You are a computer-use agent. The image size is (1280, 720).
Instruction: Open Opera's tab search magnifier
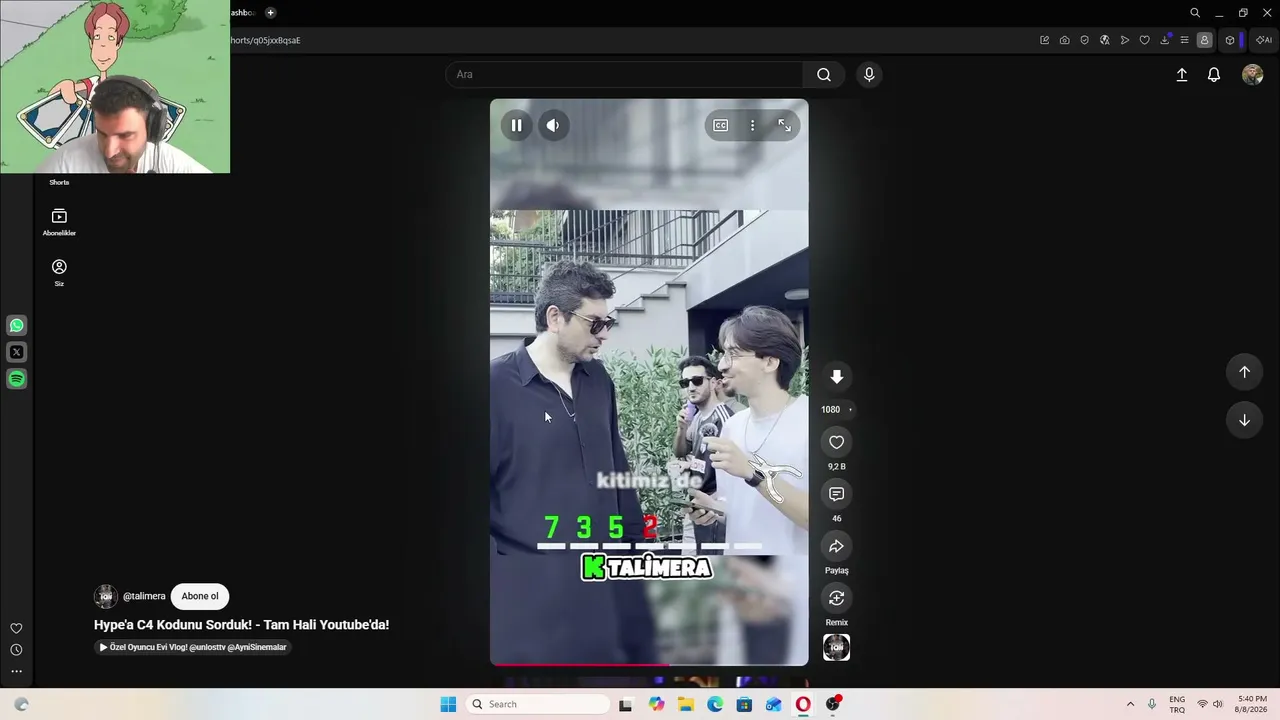(1195, 12)
